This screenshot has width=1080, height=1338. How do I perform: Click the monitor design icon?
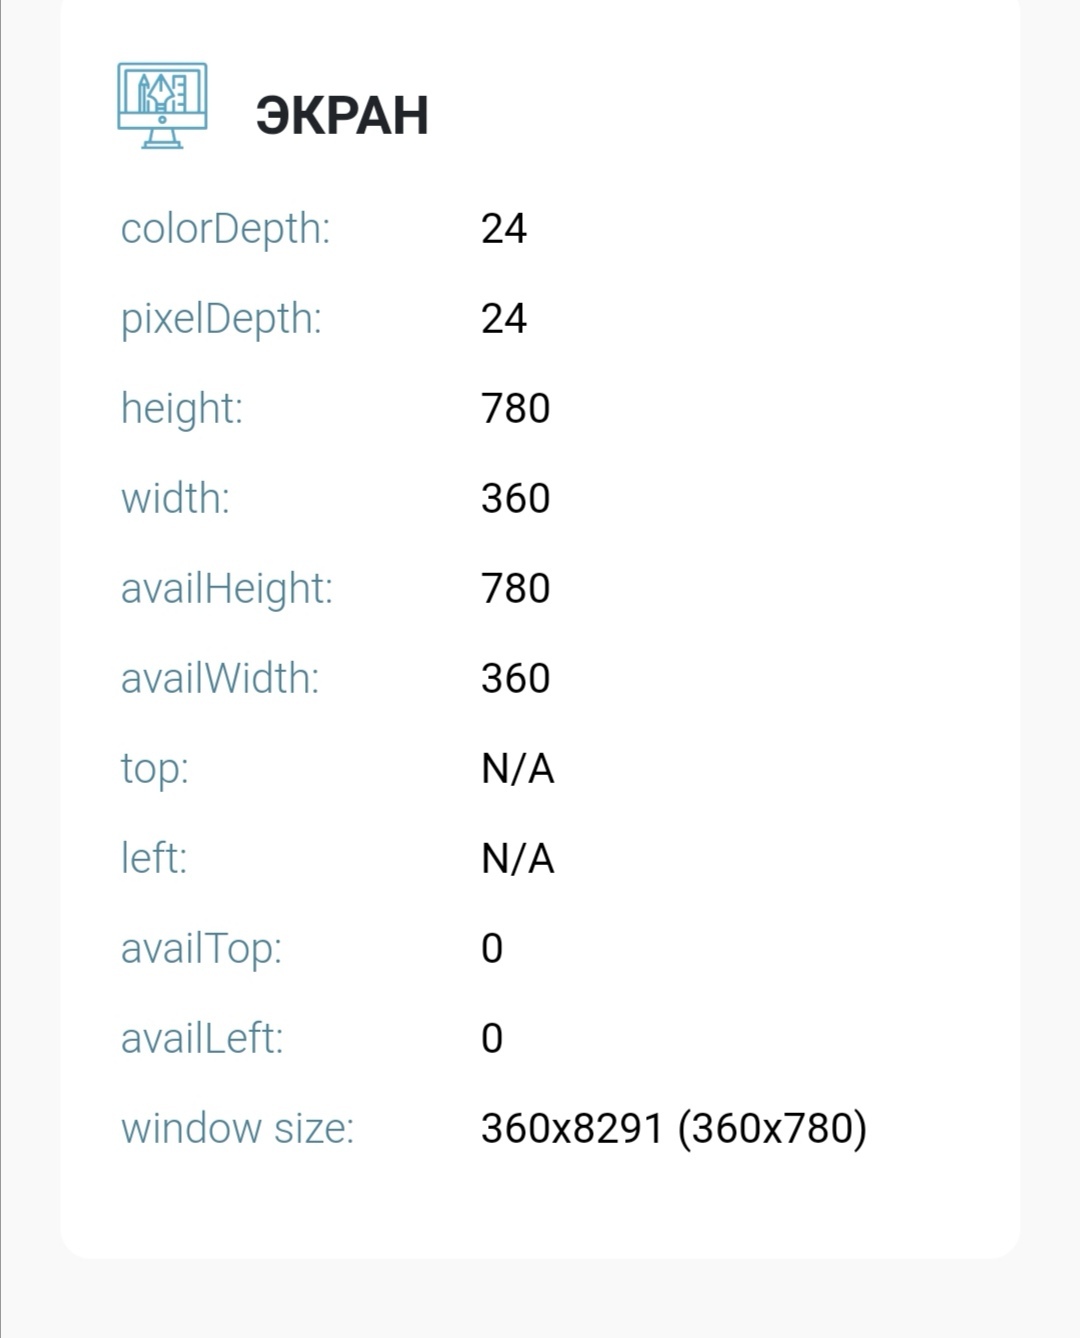tap(162, 105)
